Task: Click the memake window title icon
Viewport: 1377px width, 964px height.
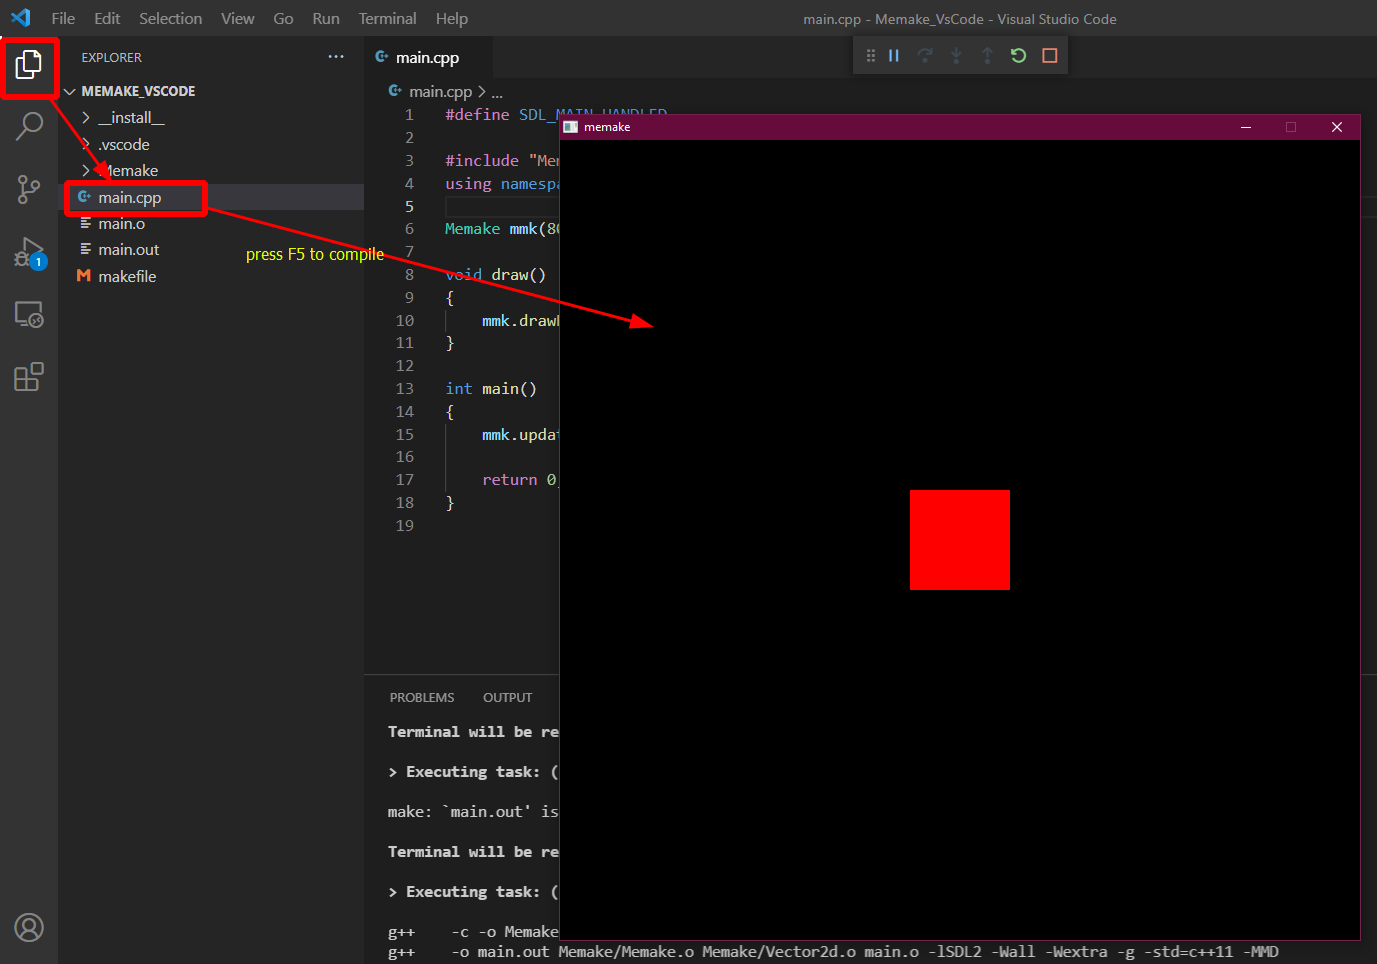Action: [571, 127]
